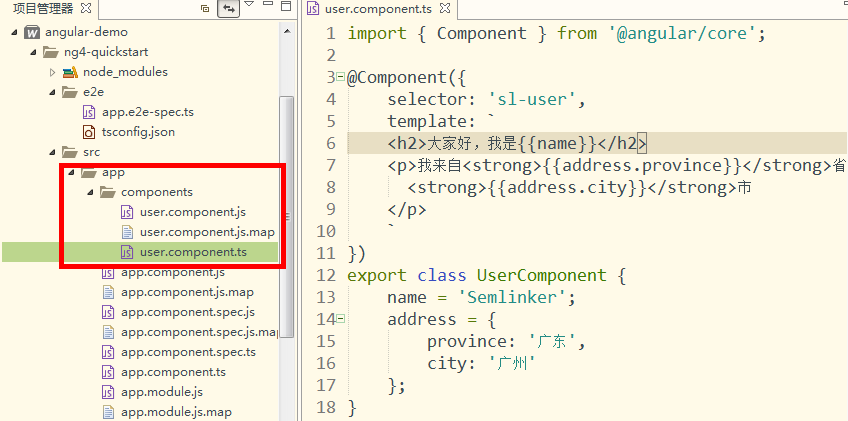
Task: Fold the @Component decorator at line 3
Action: [340, 77]
